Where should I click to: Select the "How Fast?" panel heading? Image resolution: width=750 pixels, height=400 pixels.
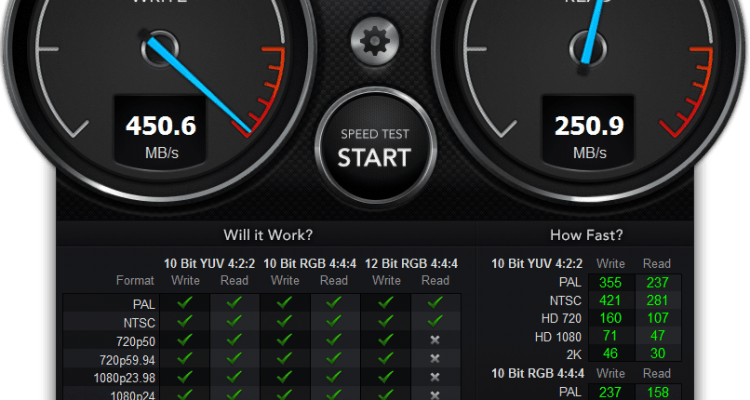tap(586, 235)
